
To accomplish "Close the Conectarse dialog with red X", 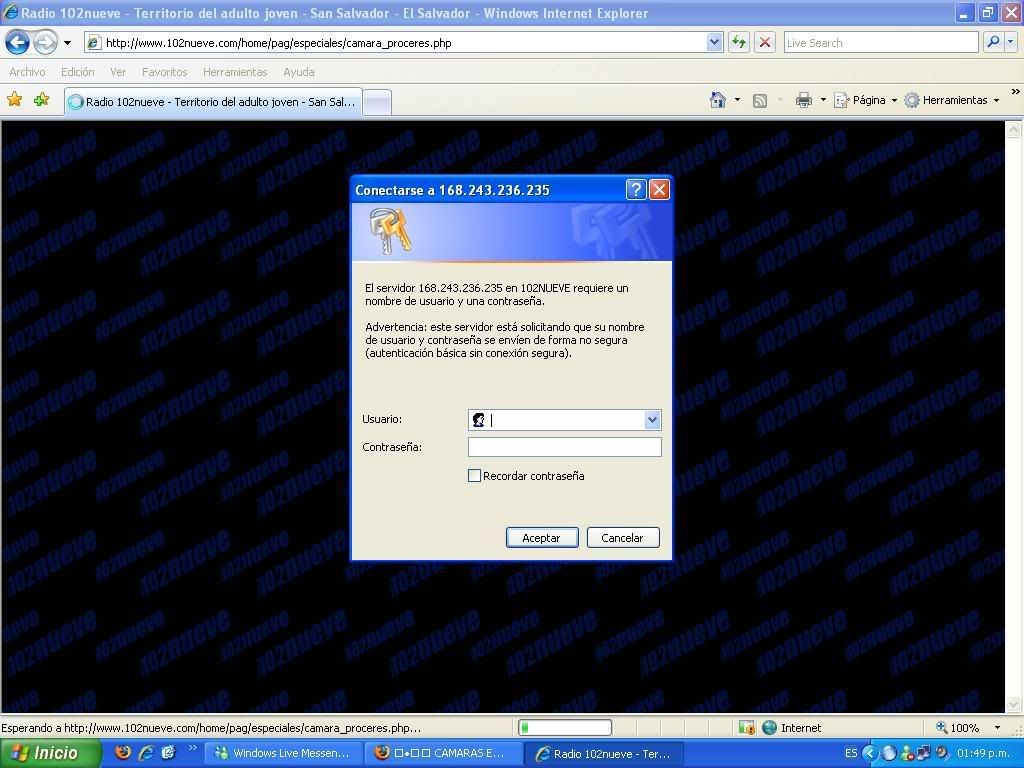I will coord(660,189).
